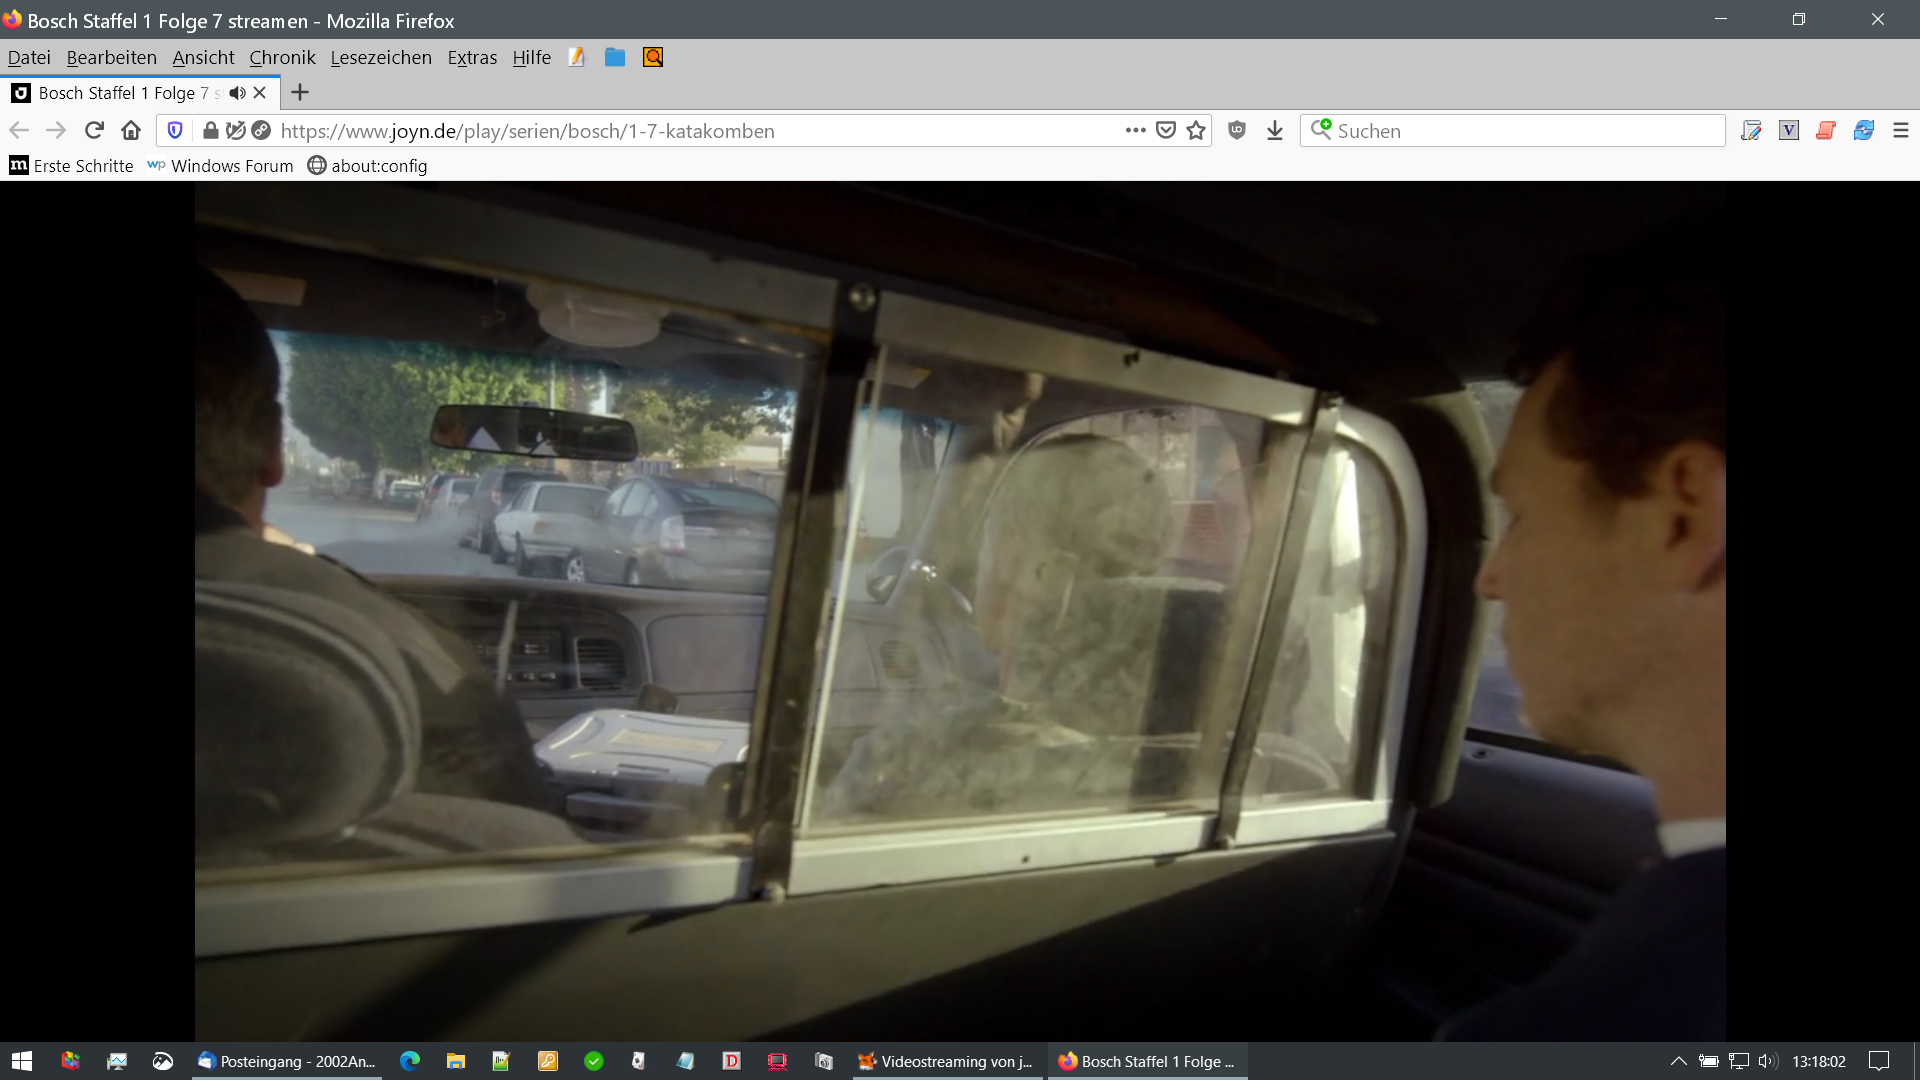This screenshot has width=1920, height=1080.
Task: Click the orange magnifier icon in menu bar
Action: (653, 58)
